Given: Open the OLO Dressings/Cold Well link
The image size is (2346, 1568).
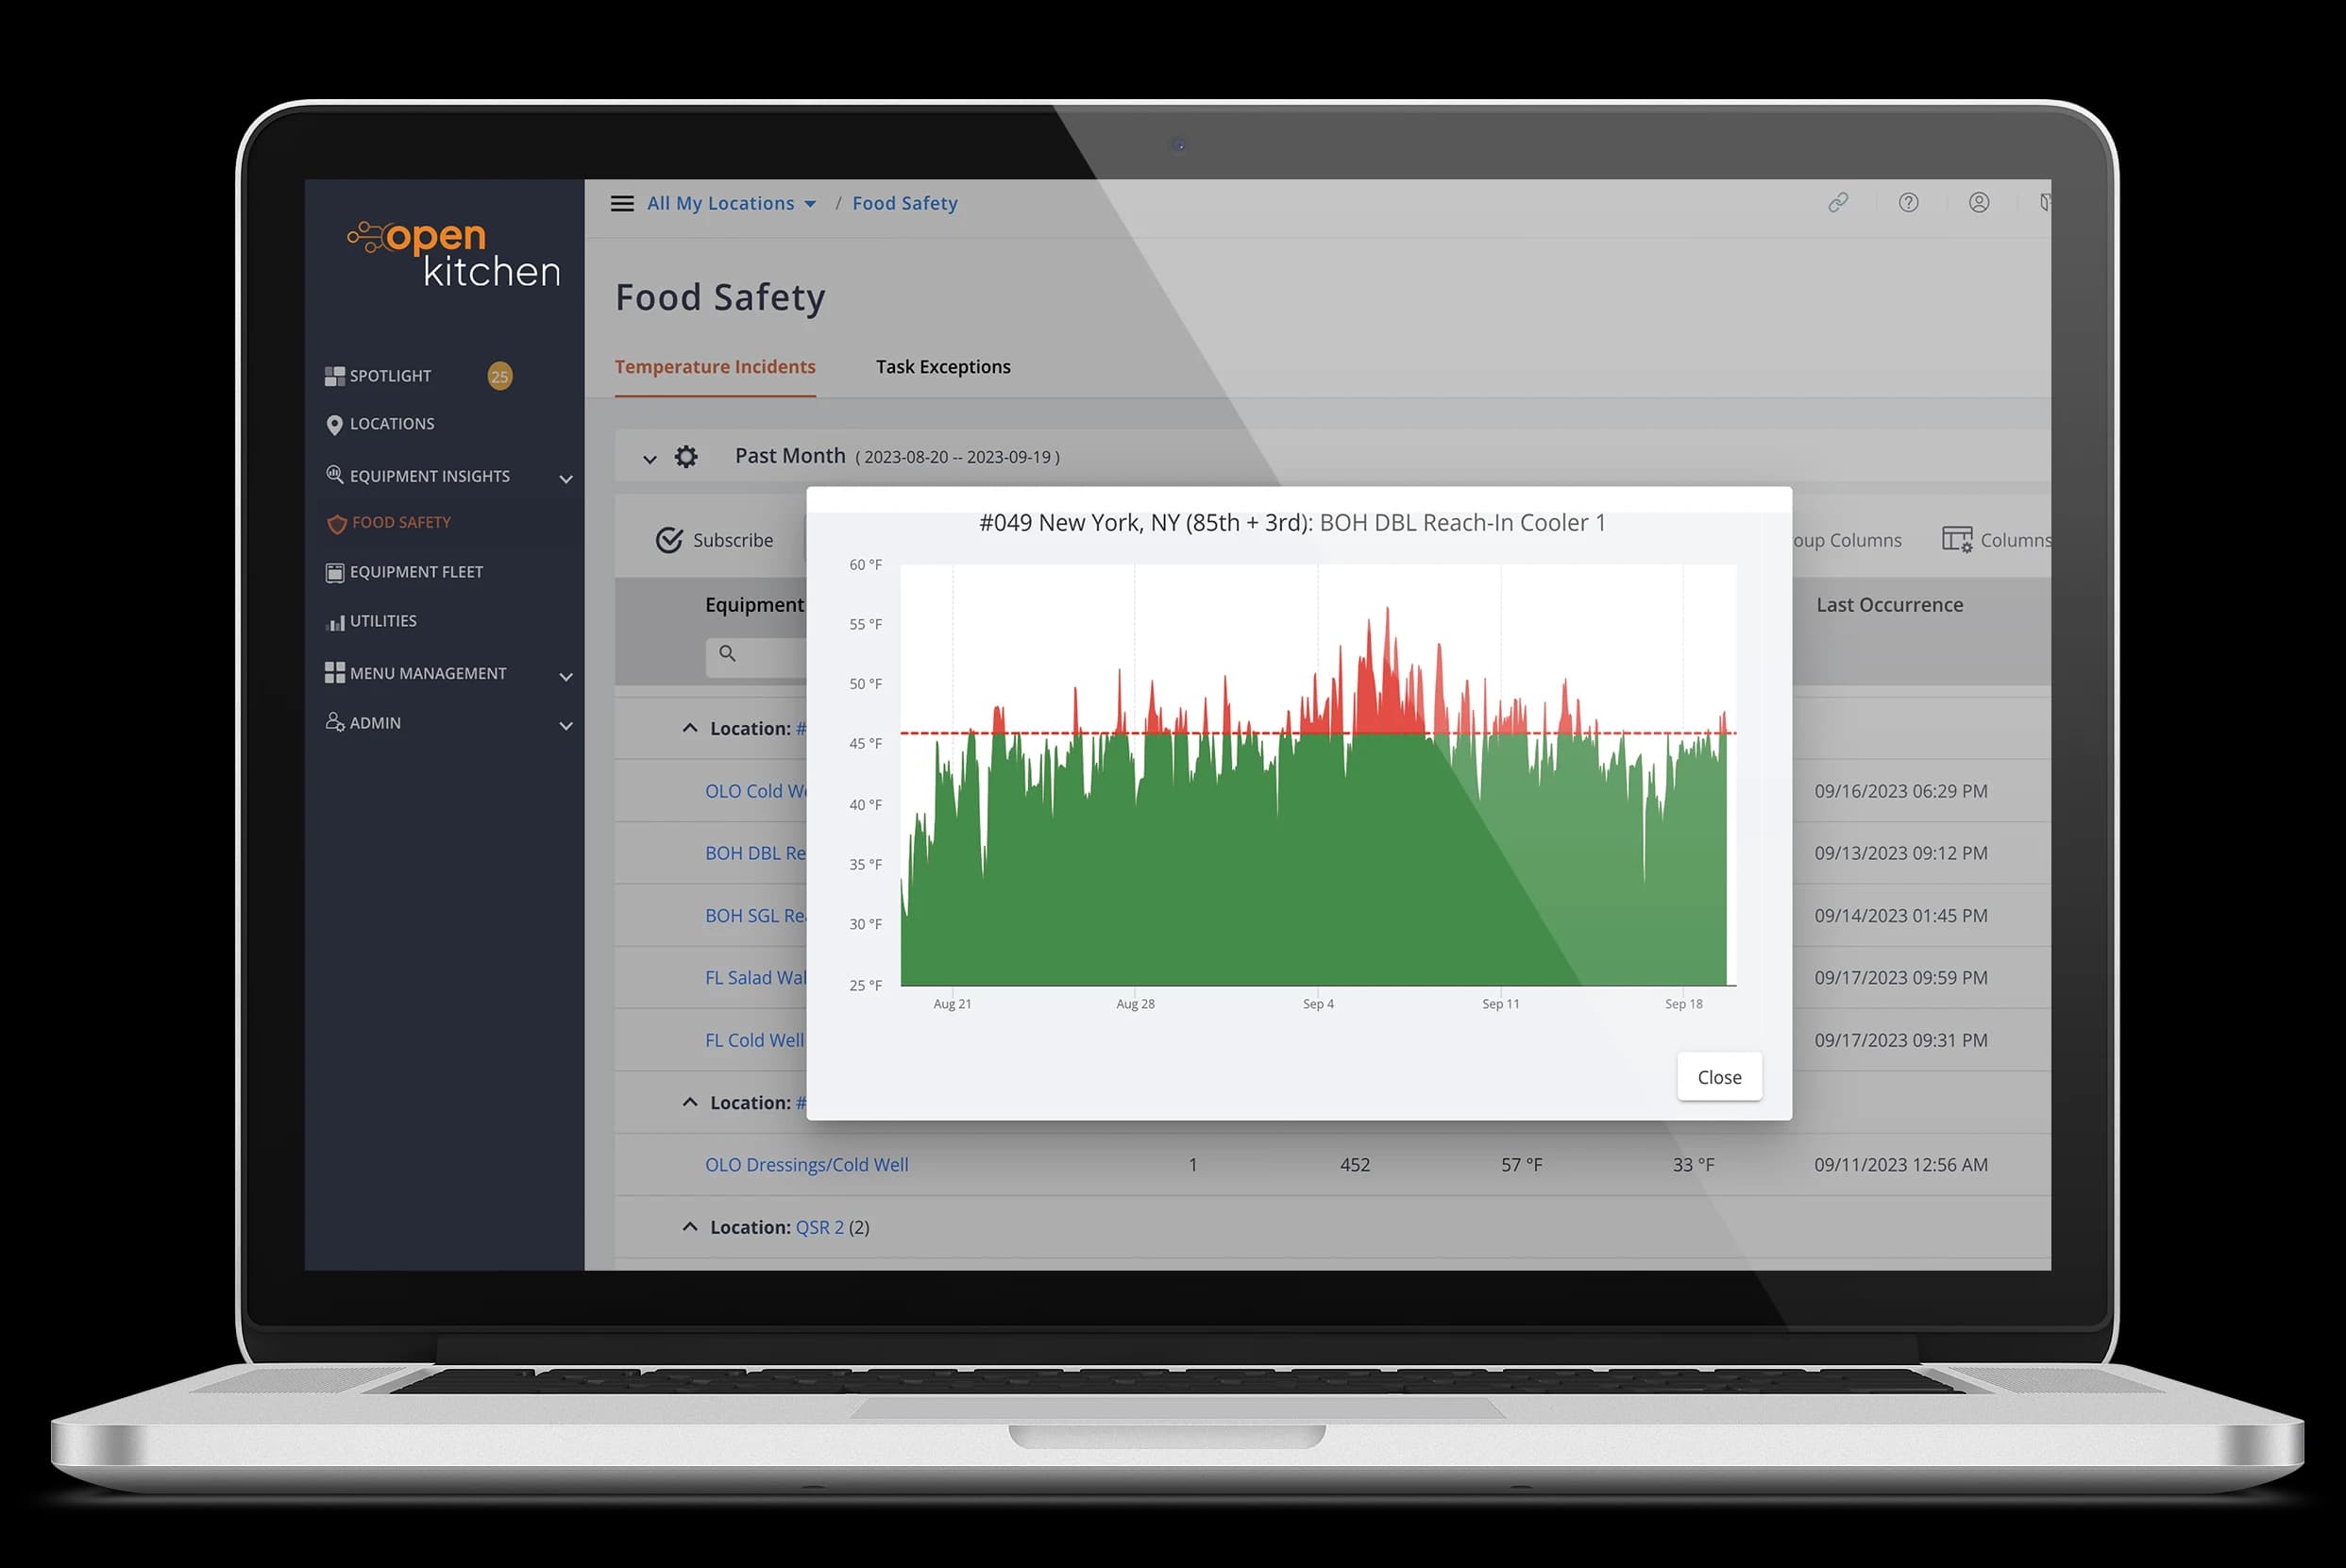Looking at the screenshot, I should click(807, 1164).
